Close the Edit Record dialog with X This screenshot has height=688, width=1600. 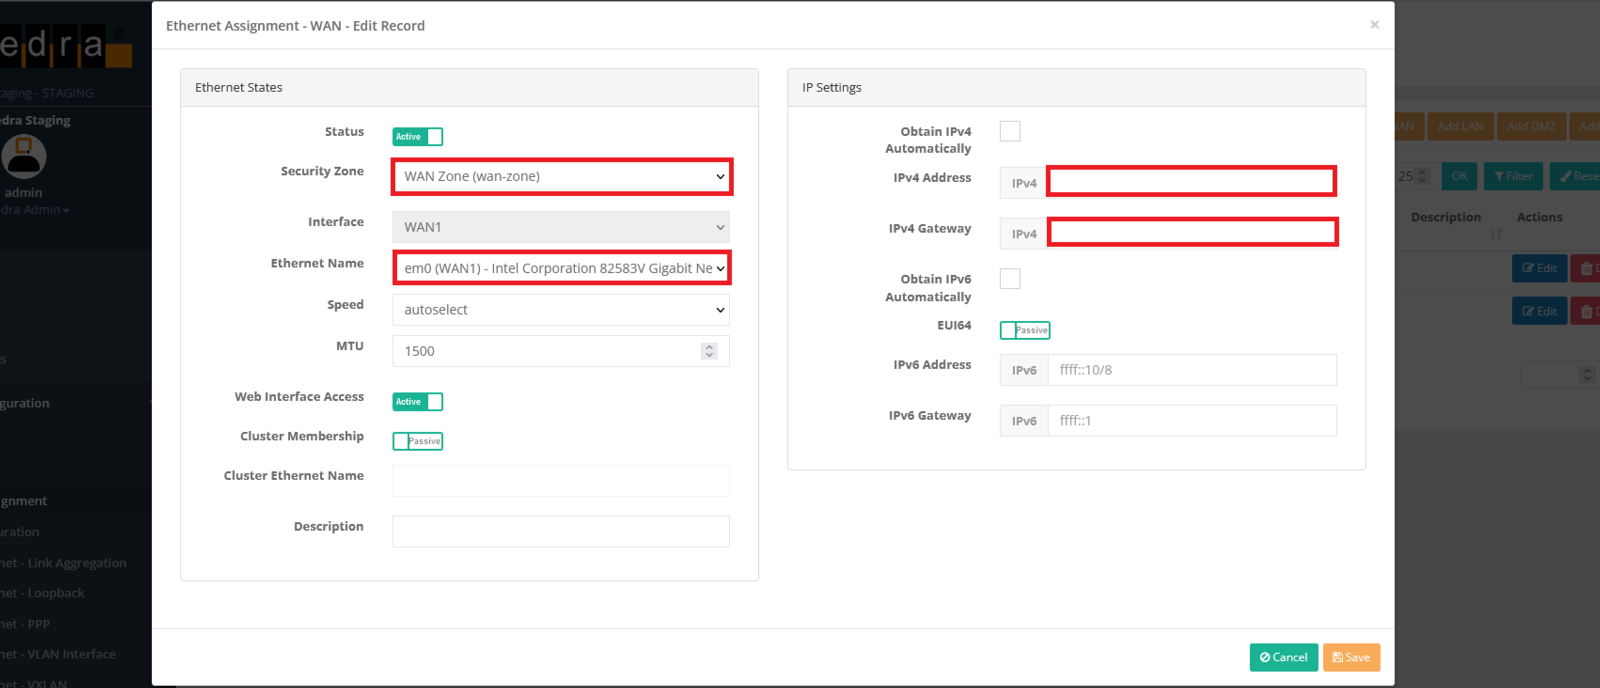click(1374, 25)
